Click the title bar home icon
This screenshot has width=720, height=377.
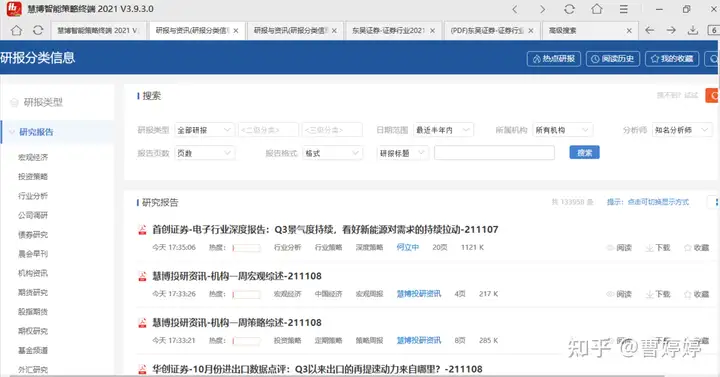596,9
